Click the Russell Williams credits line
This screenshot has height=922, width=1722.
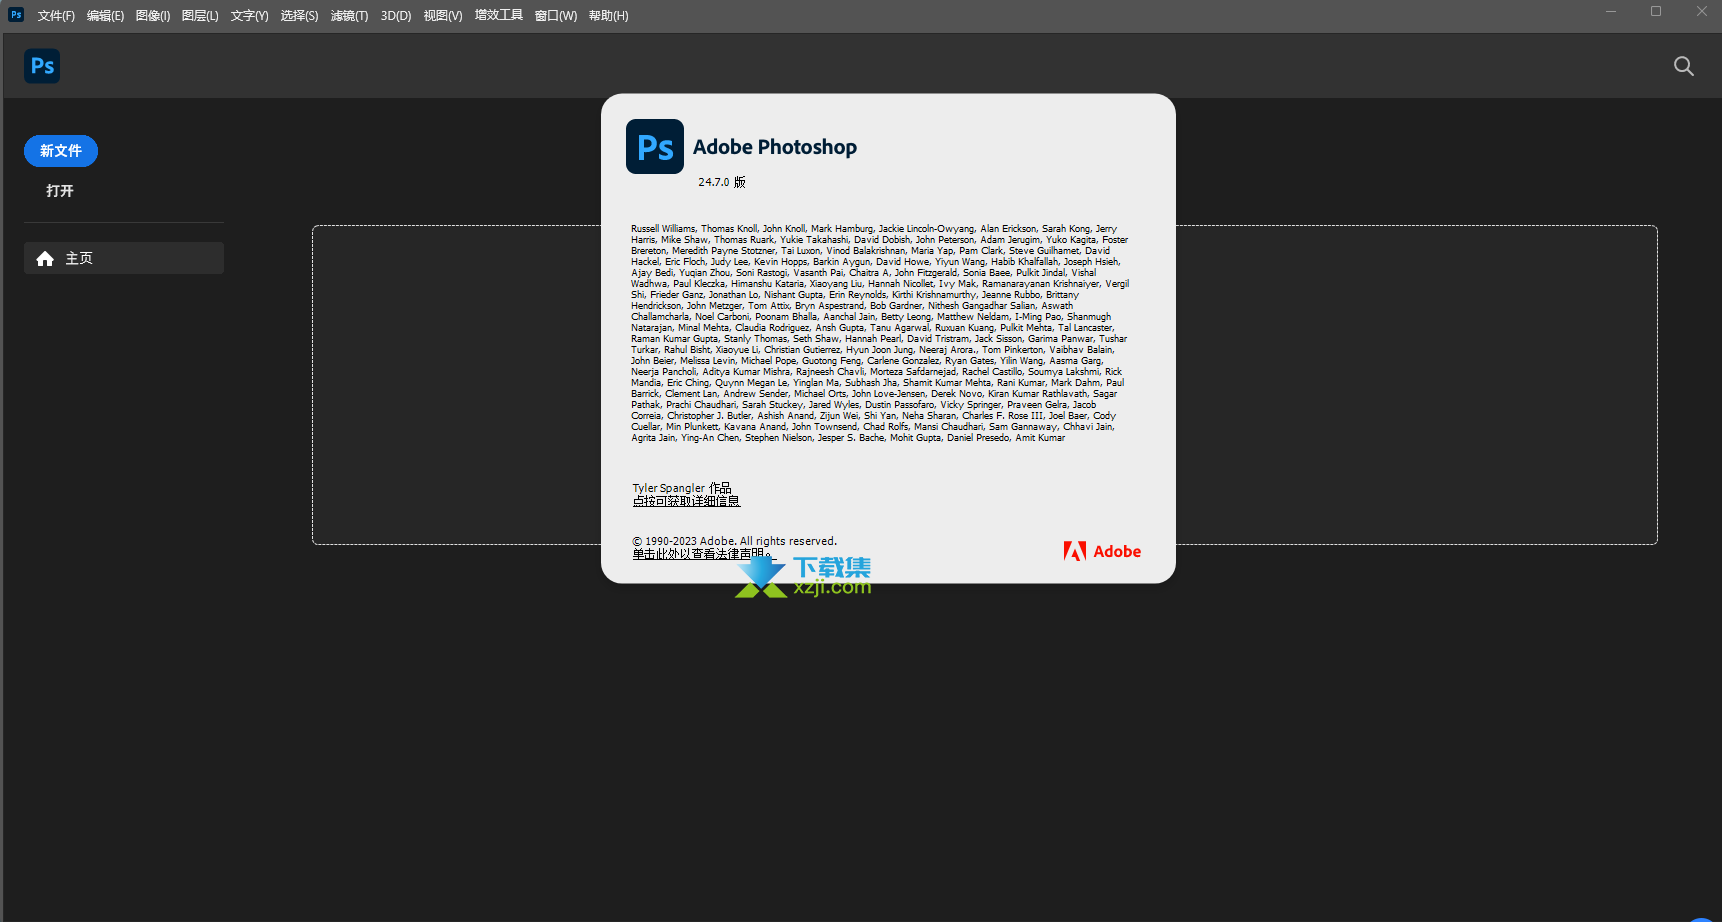[x=874, y=229]
